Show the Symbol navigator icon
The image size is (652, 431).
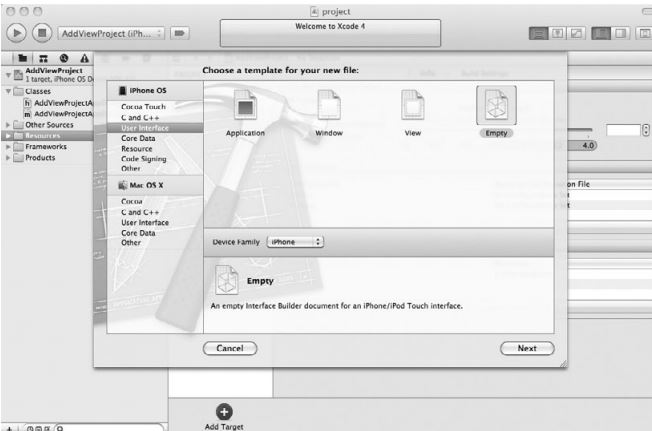tap(43, 59)
